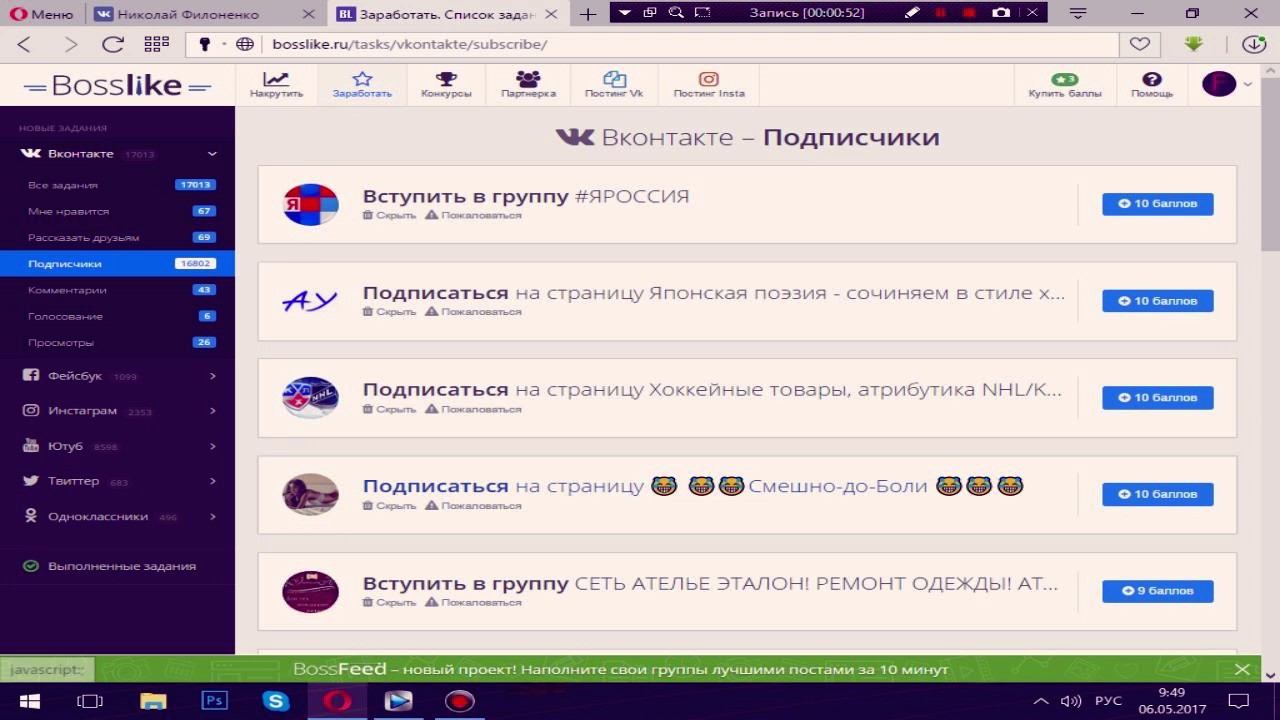Open the Помощь help section
The width and height of the screenshot is (1280, 720).
point(1152,85)
